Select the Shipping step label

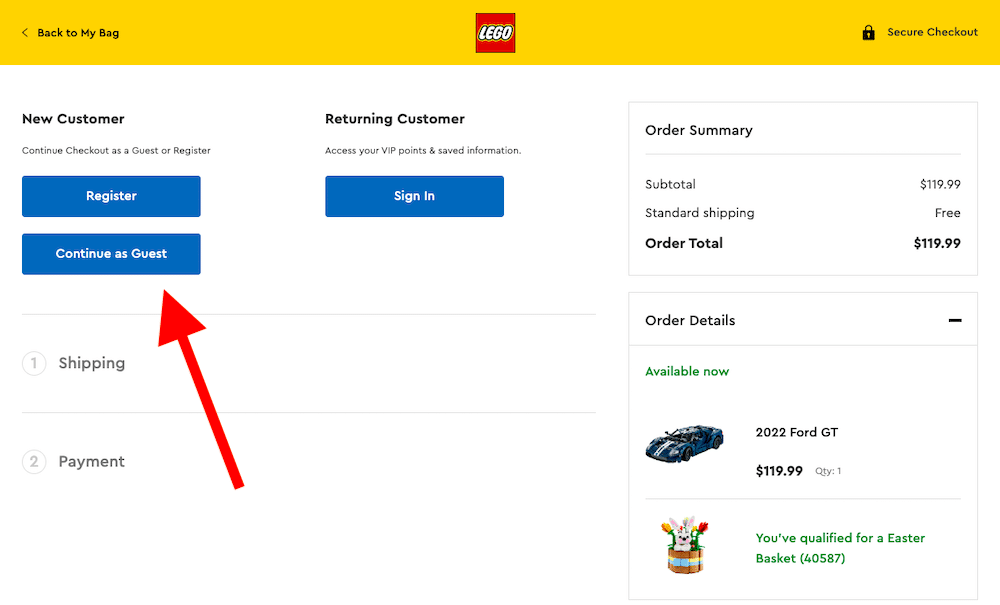pos(92,363)
